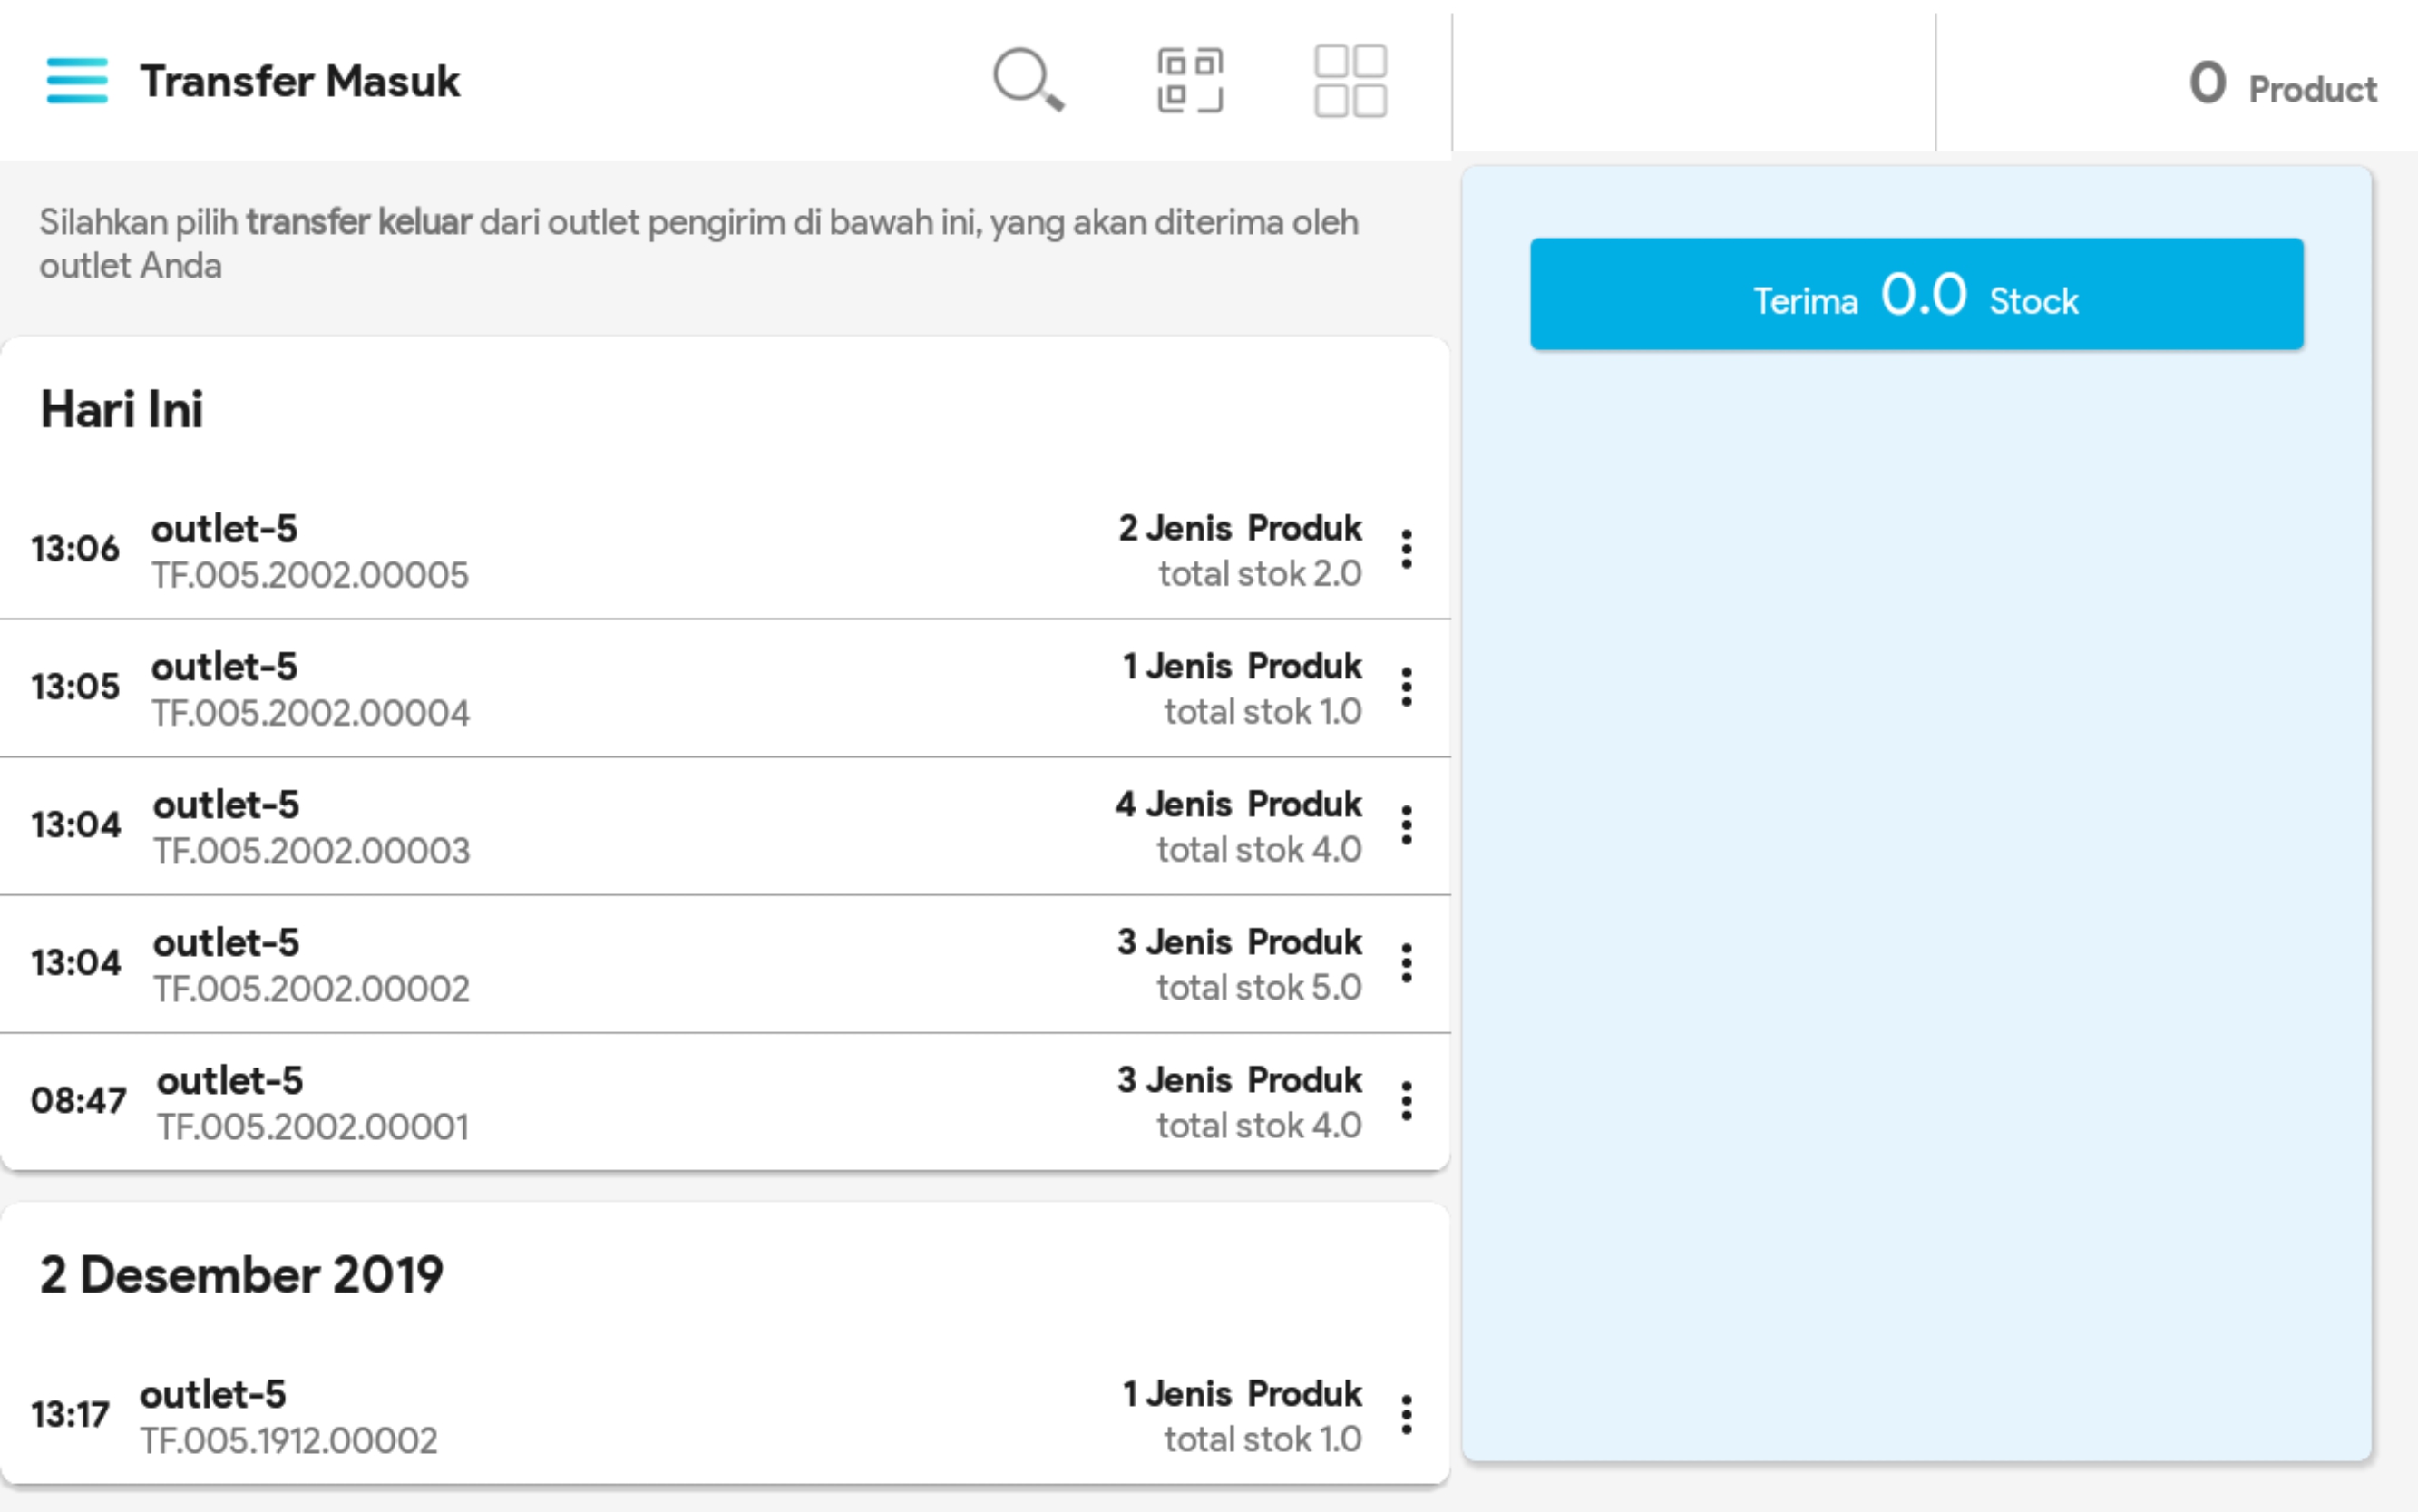2418x1512 pixels.
Task: Open three-dot menu for TF.005.2002.00001
Action: click(1406, 1101)
